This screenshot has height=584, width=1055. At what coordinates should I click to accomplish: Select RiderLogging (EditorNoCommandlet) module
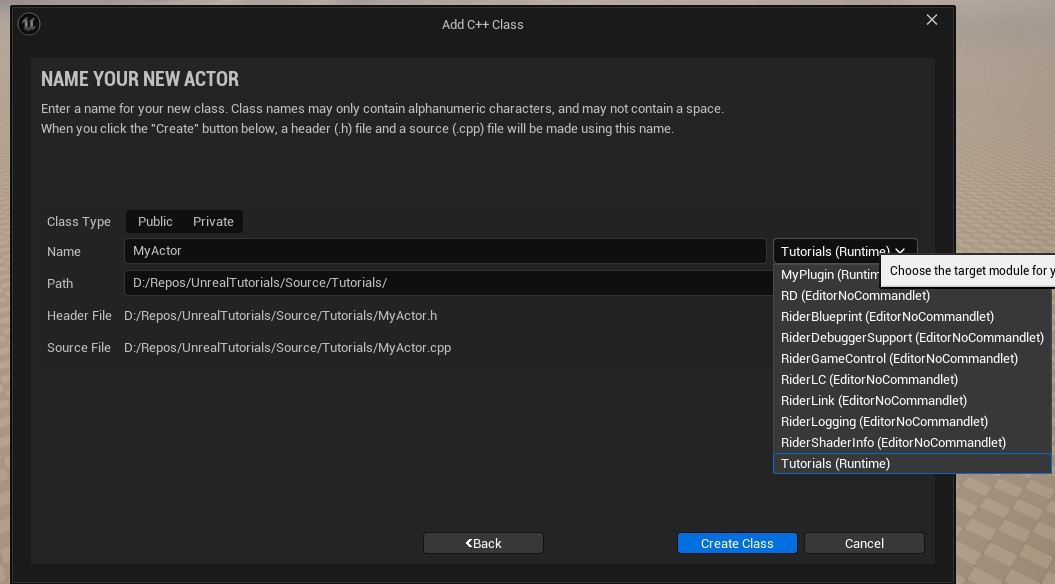[912, 421]
